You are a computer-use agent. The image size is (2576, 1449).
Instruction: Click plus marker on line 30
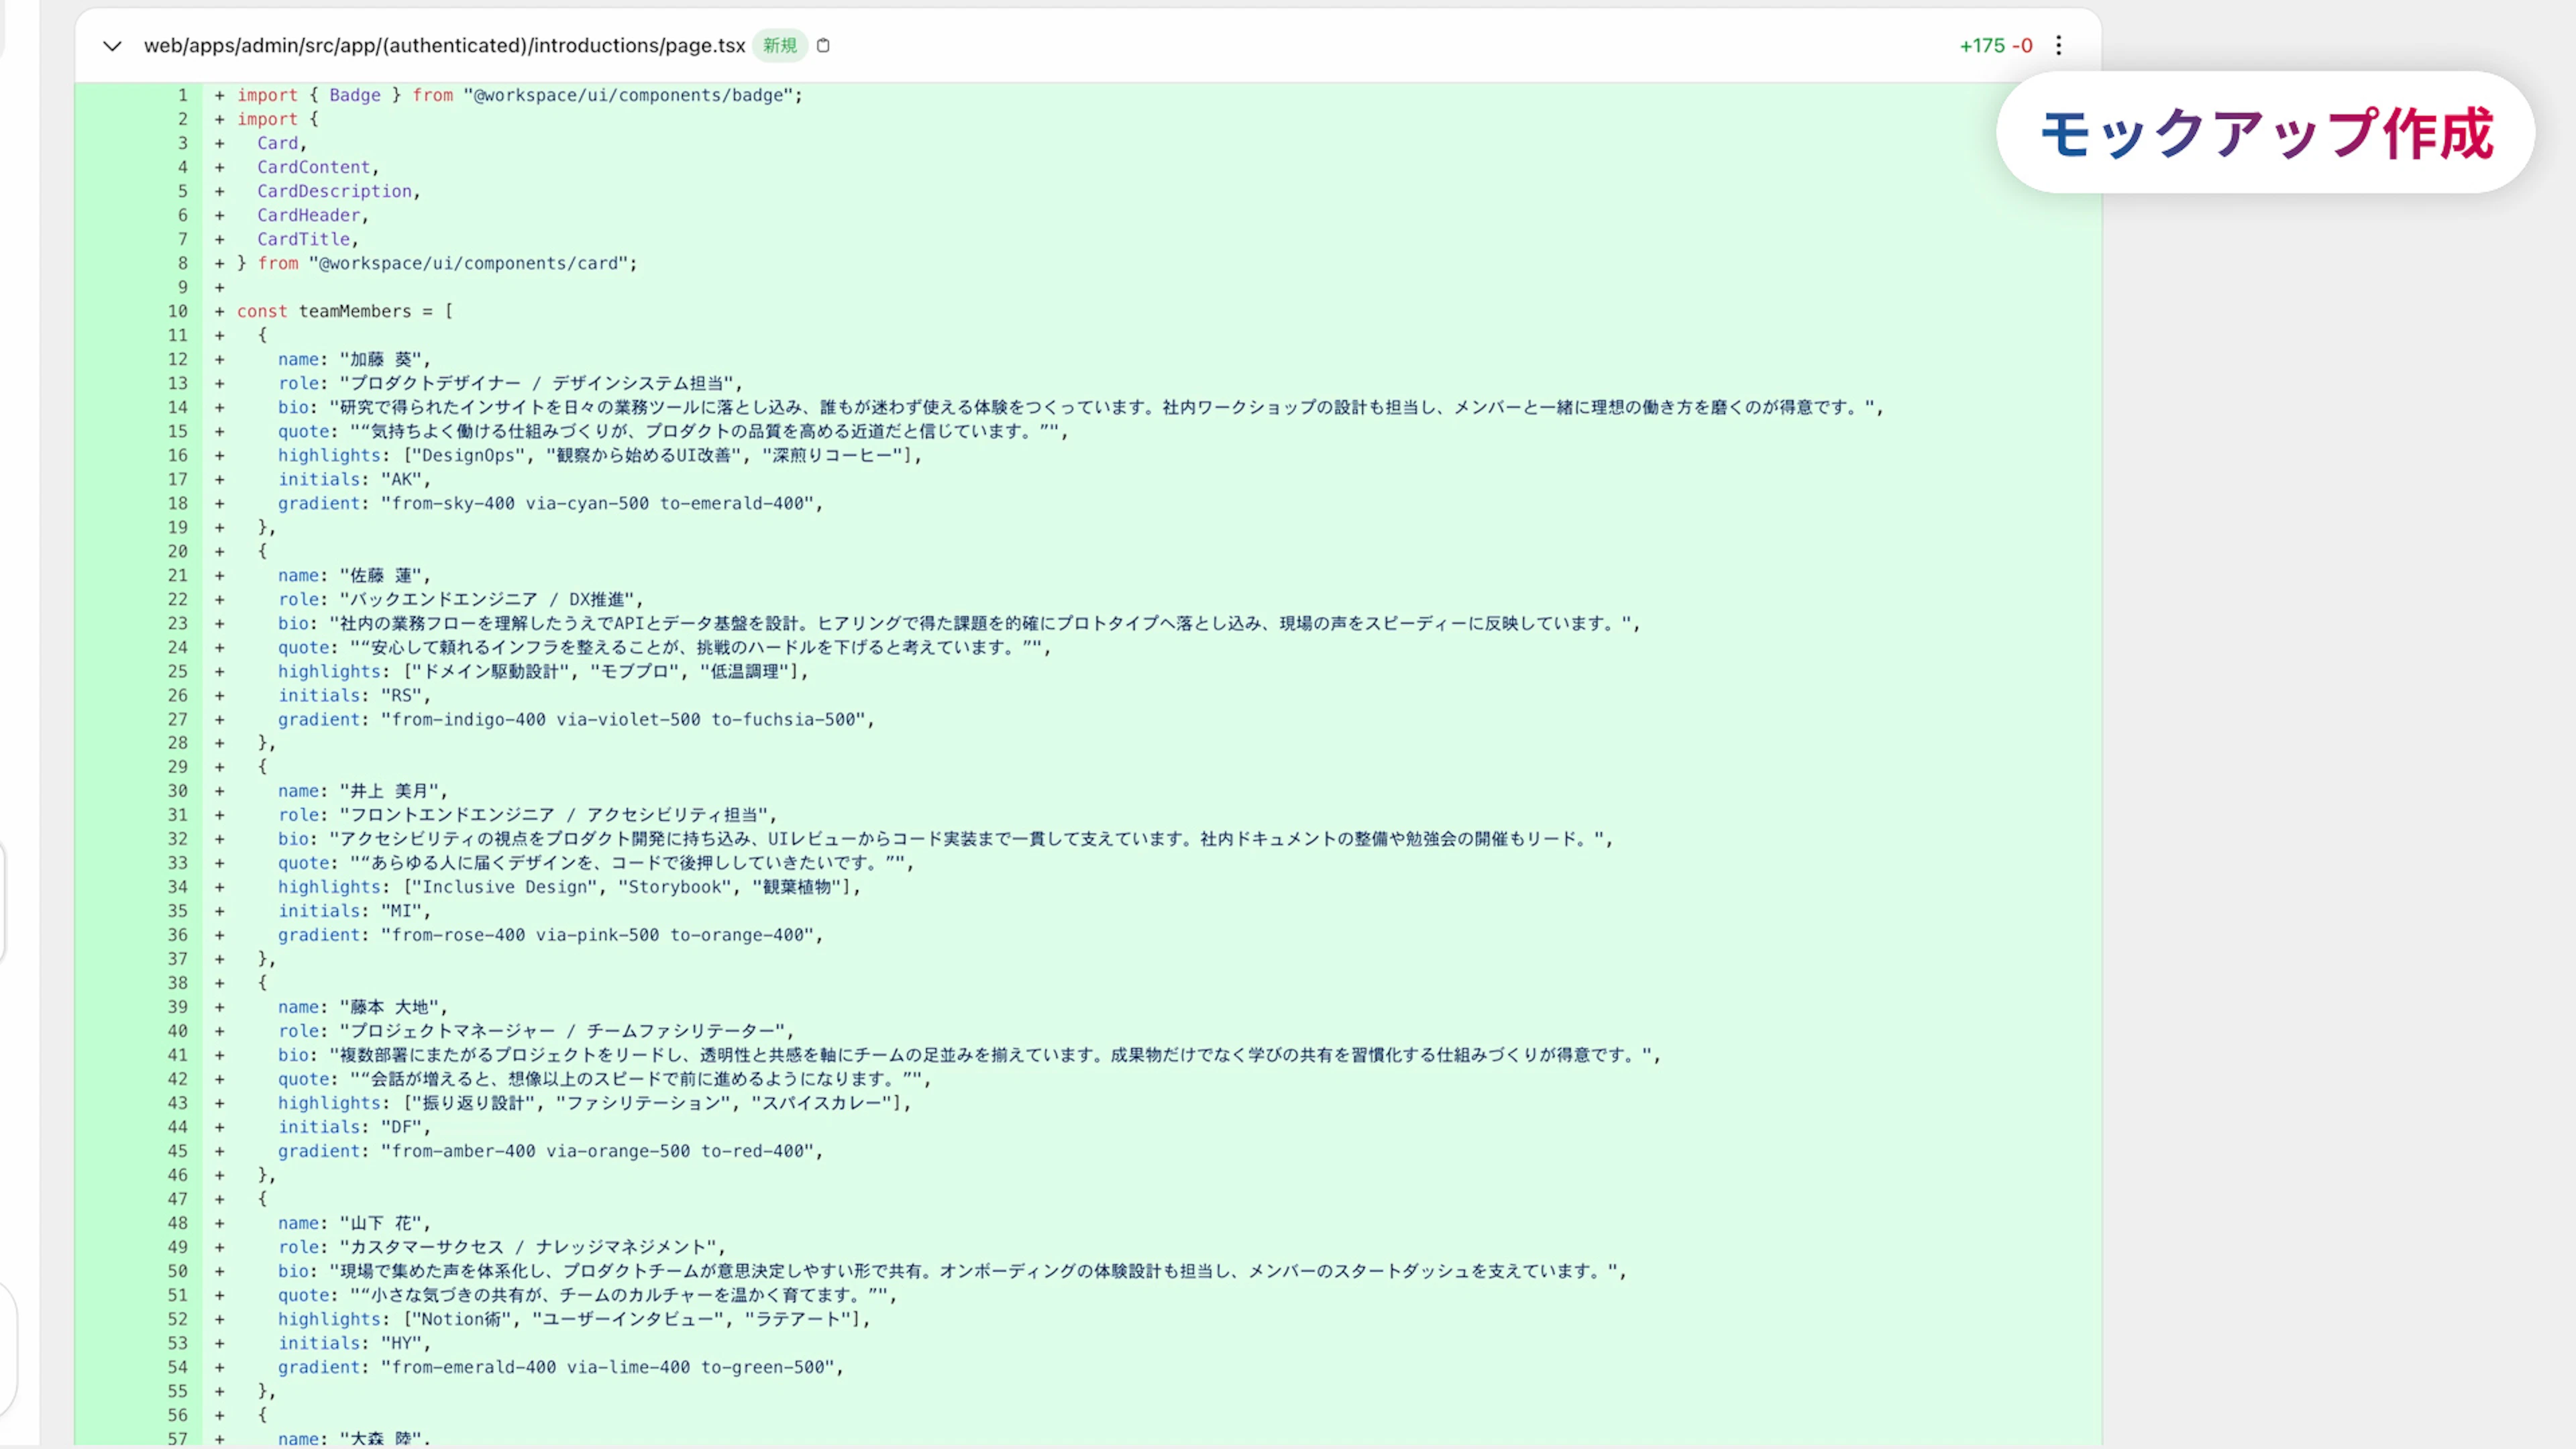tap(219, 791)
